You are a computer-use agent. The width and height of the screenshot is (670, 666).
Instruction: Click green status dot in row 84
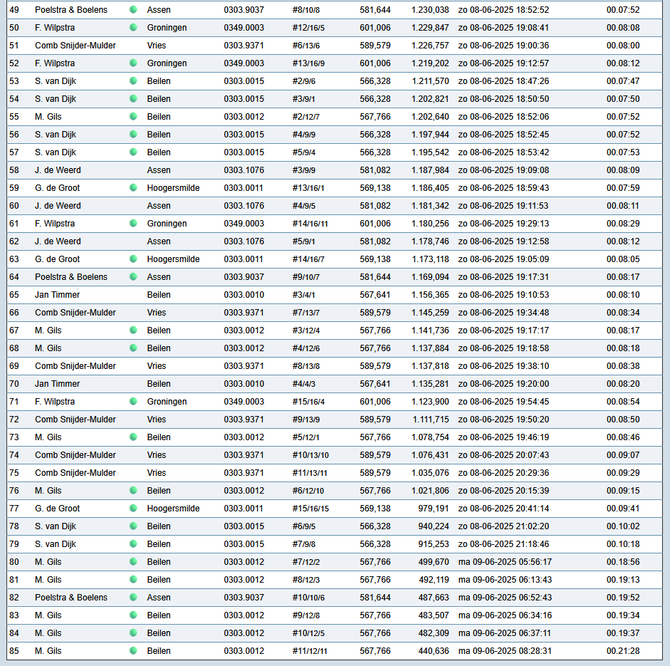pos(133,633)
